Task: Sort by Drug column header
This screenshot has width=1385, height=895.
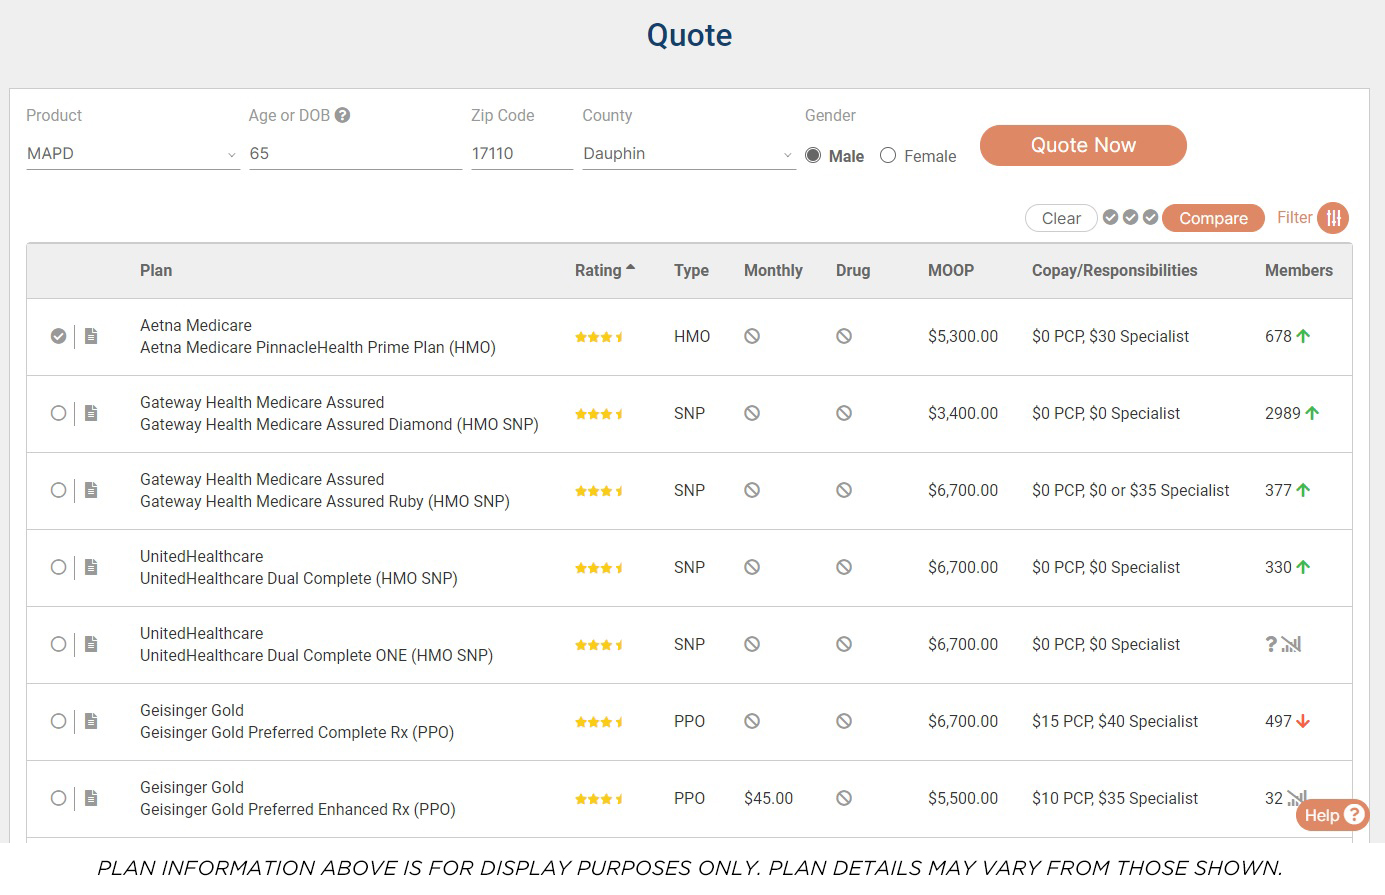Action: [x=853, y=270]
